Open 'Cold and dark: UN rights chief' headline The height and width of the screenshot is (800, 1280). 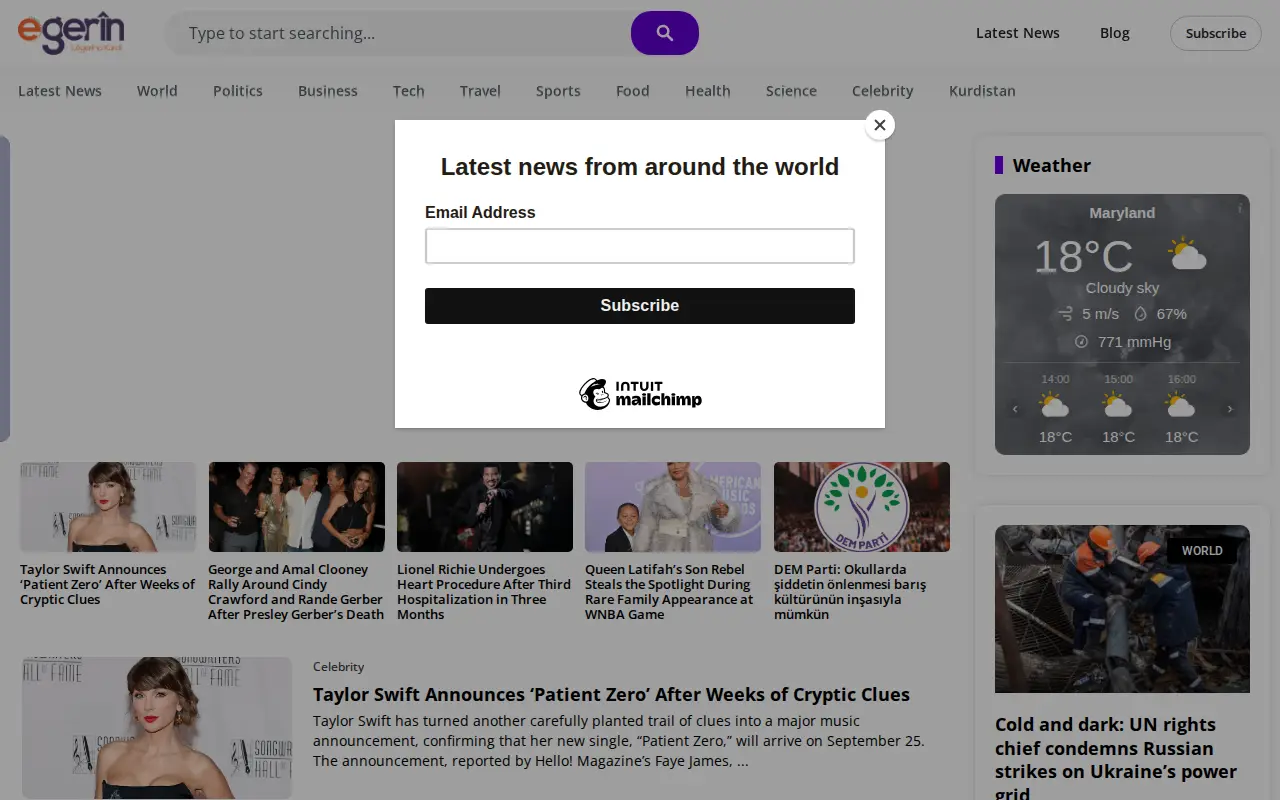pos(1116,759)
